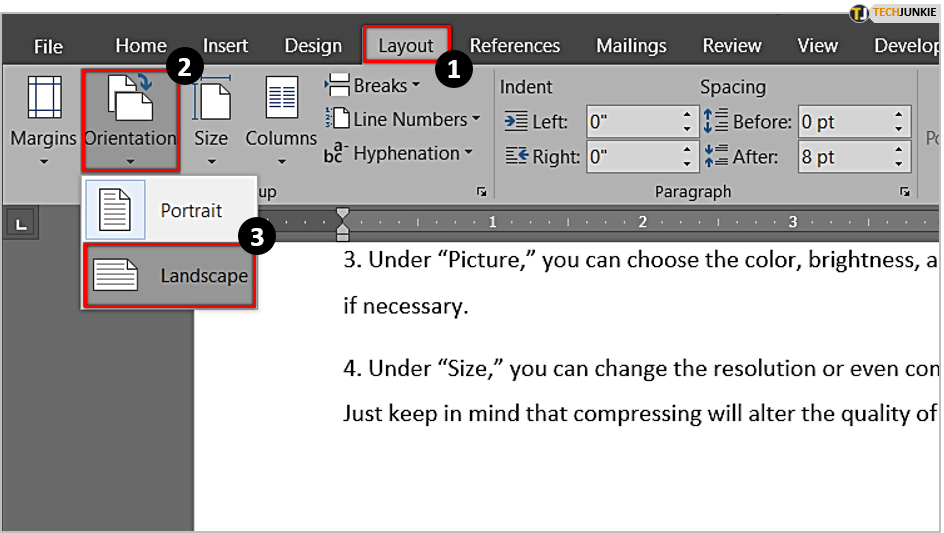Viewport: 944px width, 533px height.
Task: Open the File menu
Action: 48,46
